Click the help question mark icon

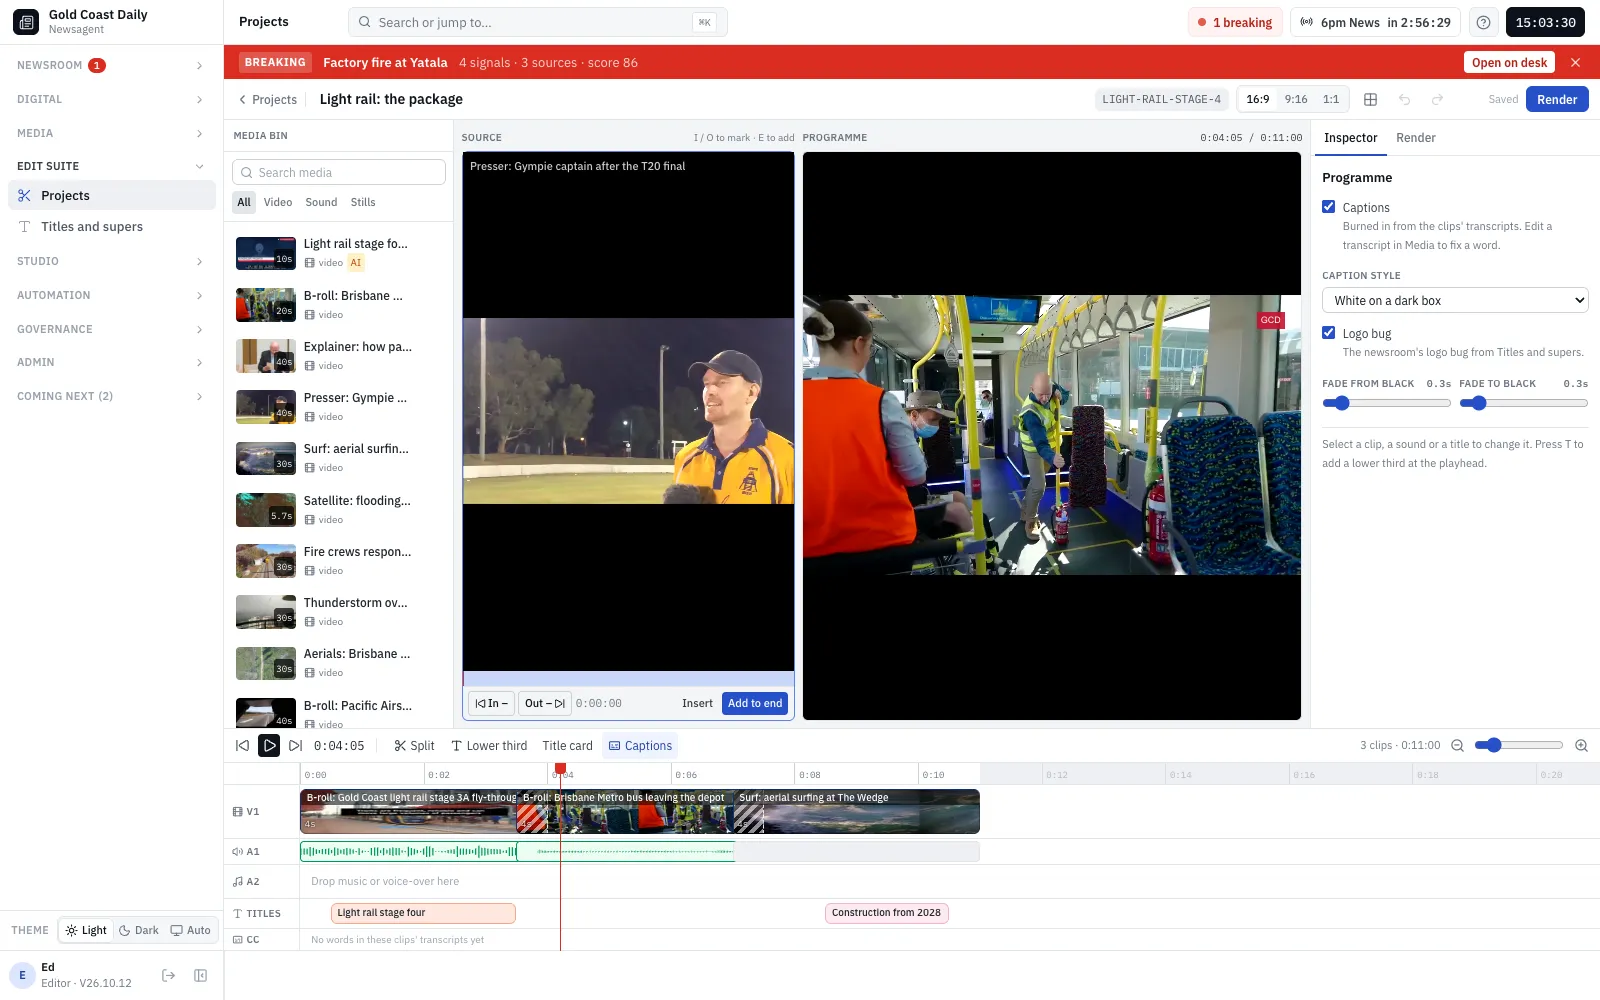click(1483, 22)
